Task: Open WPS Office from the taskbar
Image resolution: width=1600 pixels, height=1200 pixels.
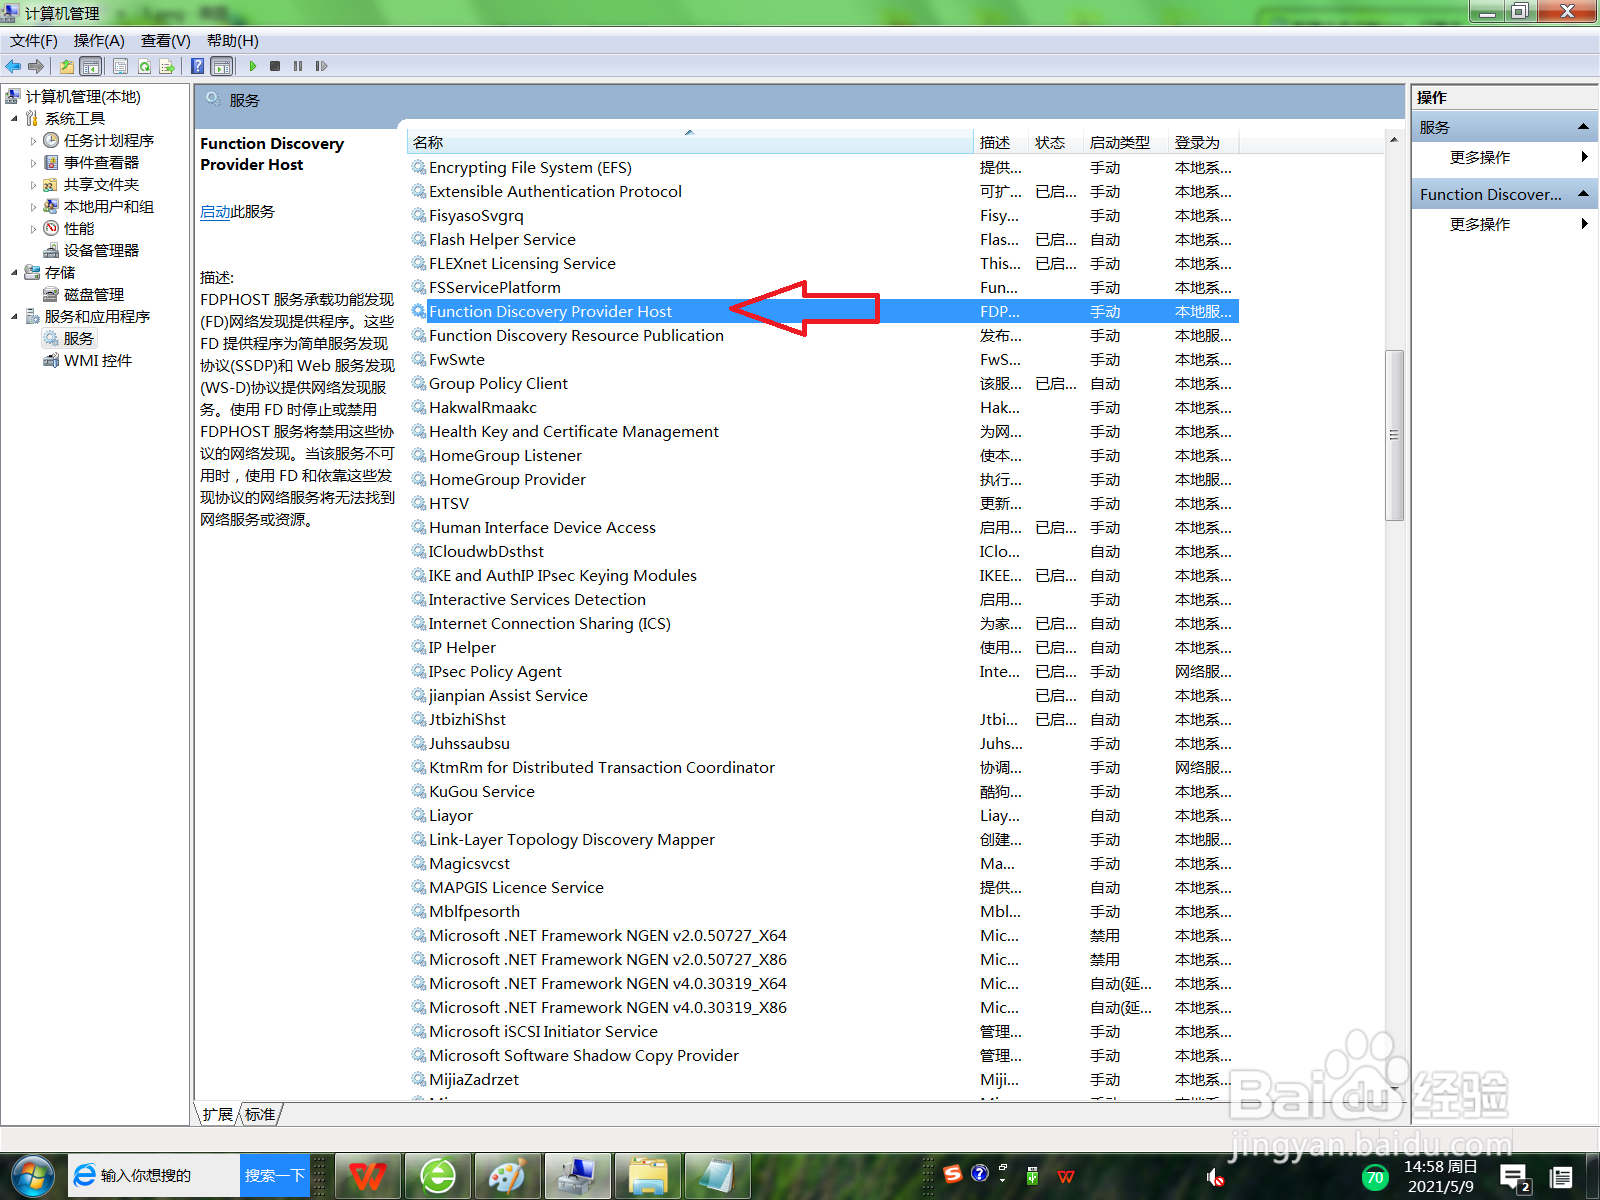Action: [367, 1176]
